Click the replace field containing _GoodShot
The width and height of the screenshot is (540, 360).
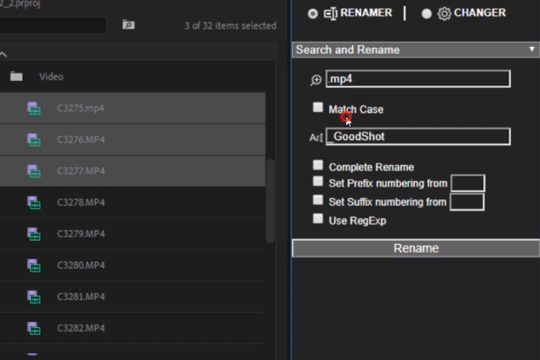coord(418,136)
